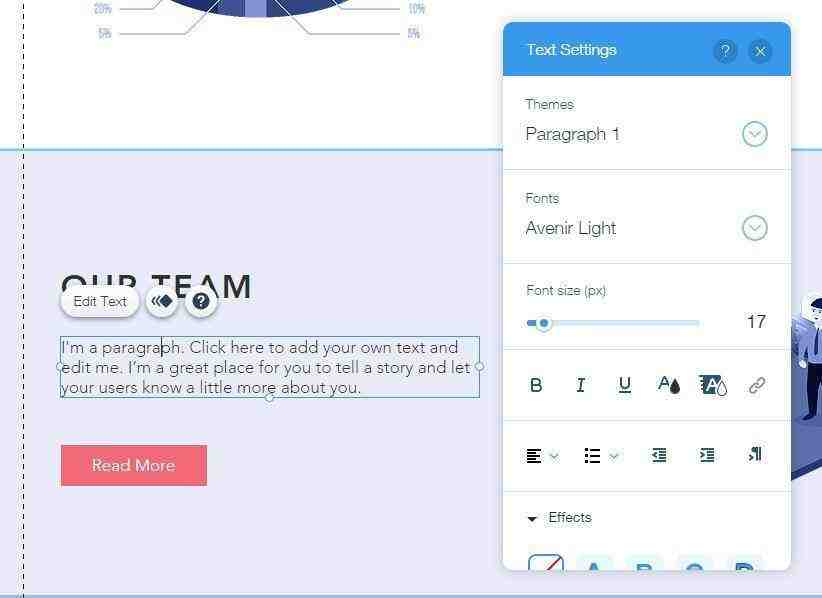Click the link icon in Text Settings
Viewport: 822px width, 598px height.
tap(756, 385)
